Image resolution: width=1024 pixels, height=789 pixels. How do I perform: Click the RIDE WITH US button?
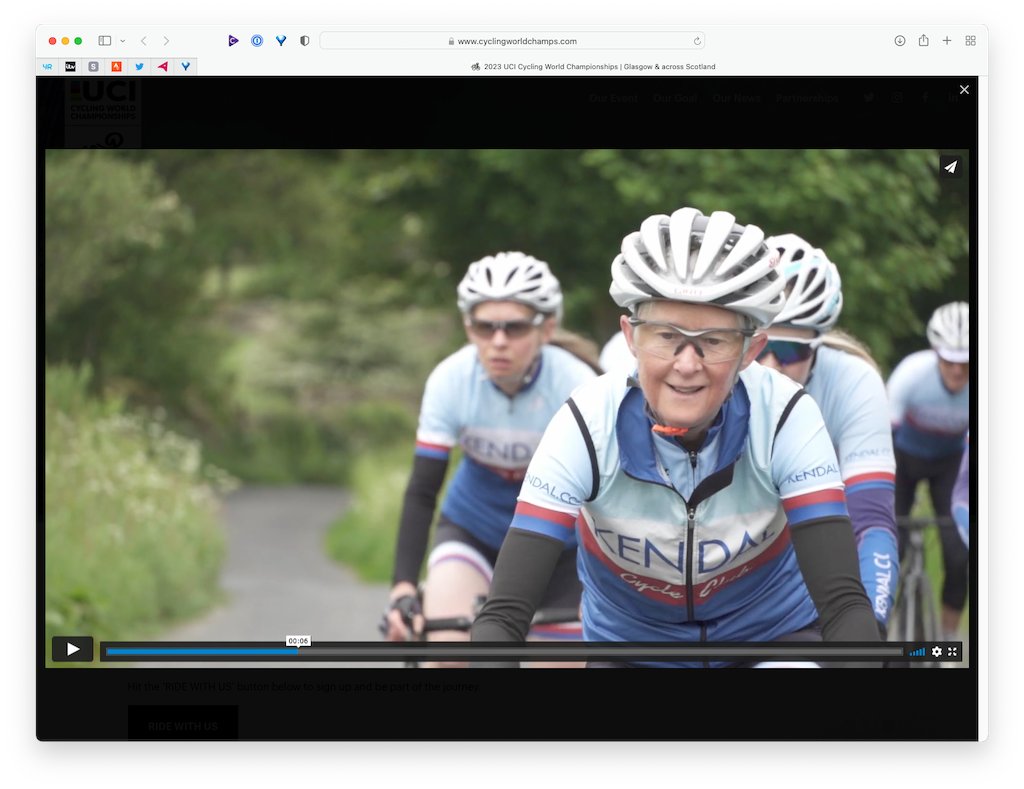[x=183, y=726]
